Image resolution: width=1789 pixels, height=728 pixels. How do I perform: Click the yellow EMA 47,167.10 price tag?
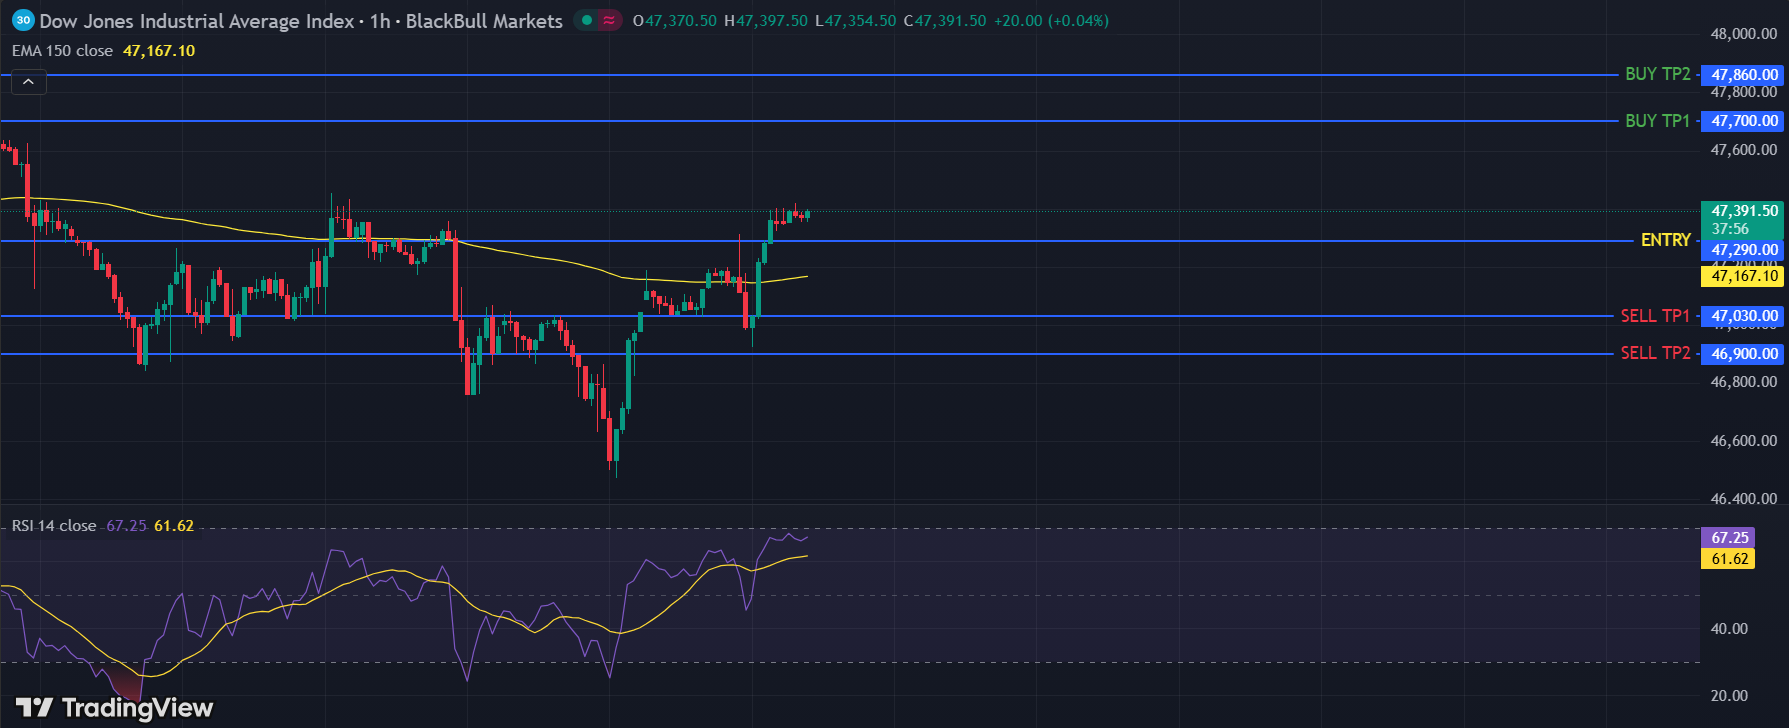pos(1744,276)
